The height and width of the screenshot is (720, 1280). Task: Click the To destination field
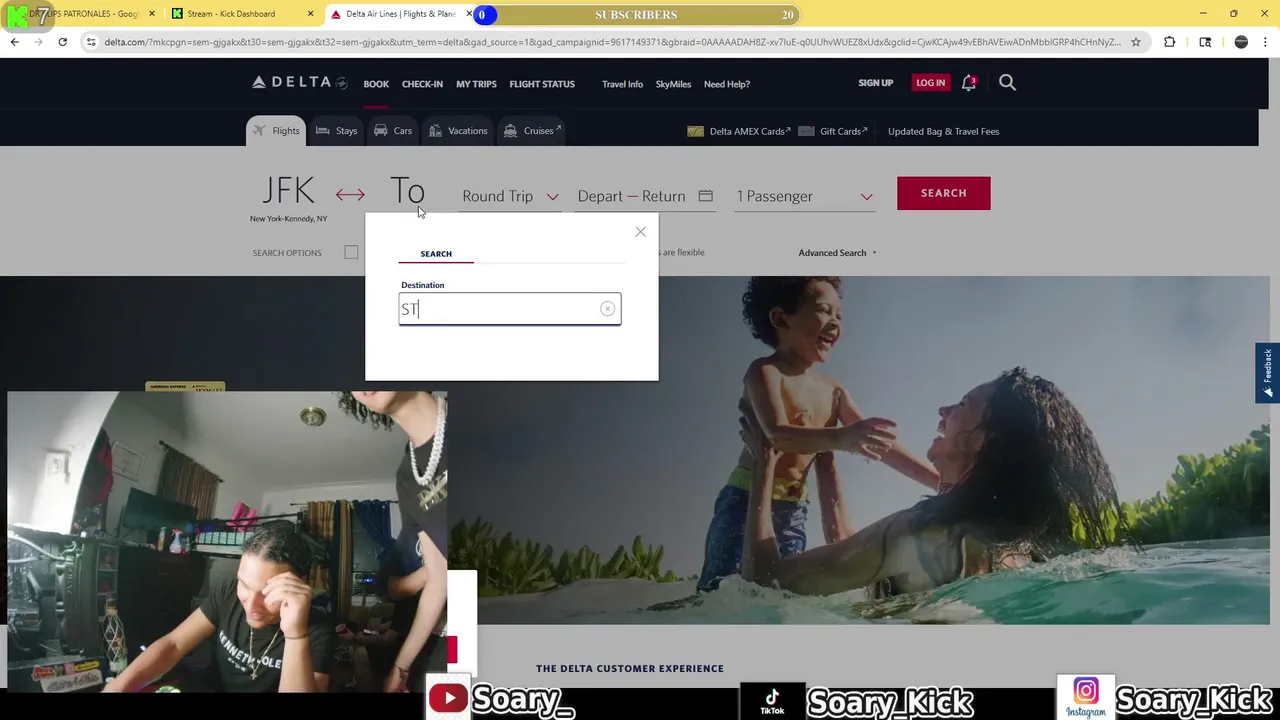407,193
